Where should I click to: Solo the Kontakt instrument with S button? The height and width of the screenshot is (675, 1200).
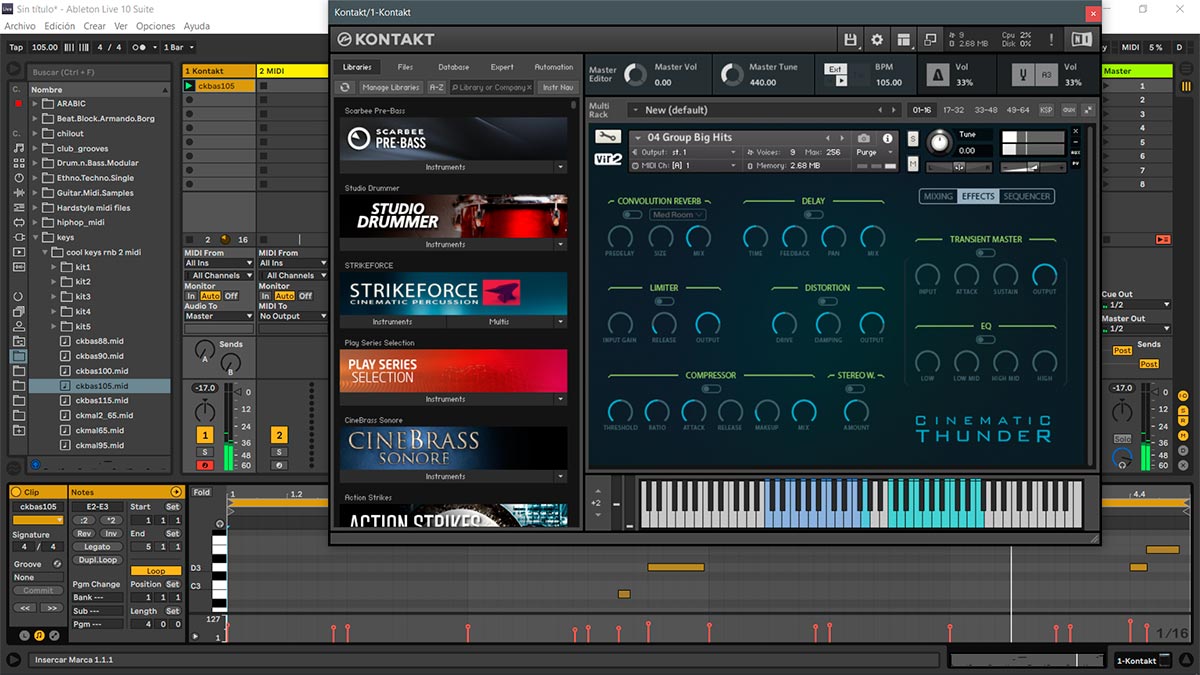pos(913,139)
